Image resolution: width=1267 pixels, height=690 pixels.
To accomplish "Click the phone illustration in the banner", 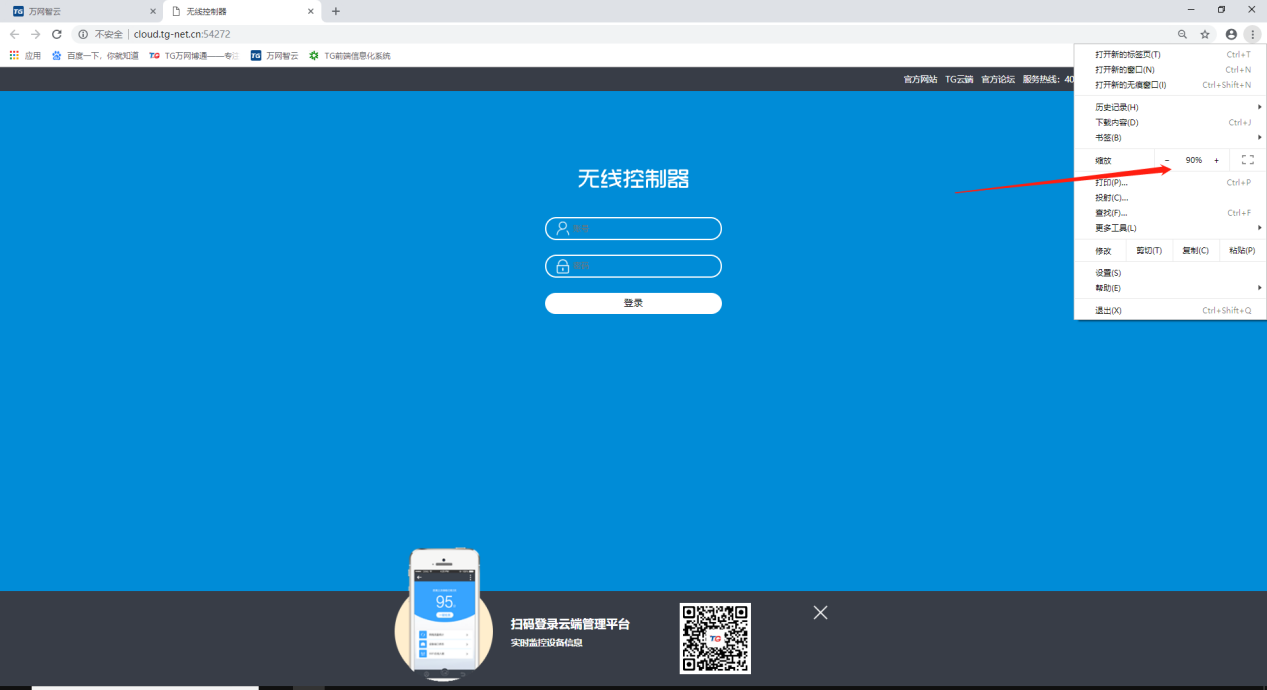I will point(444,612).
